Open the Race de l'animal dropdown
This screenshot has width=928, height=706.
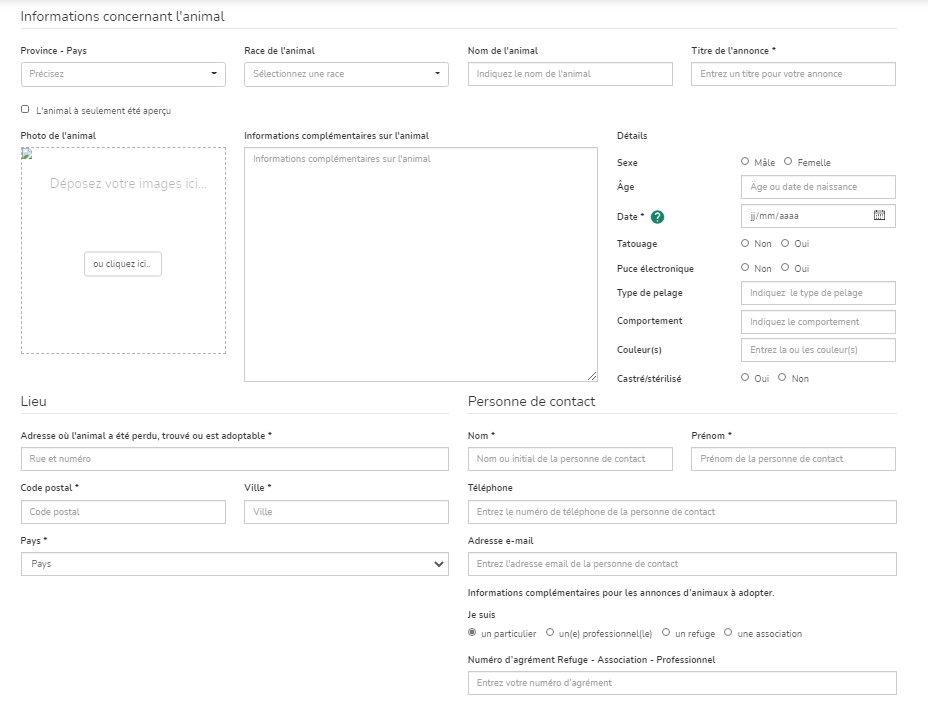tap(346, 75)
